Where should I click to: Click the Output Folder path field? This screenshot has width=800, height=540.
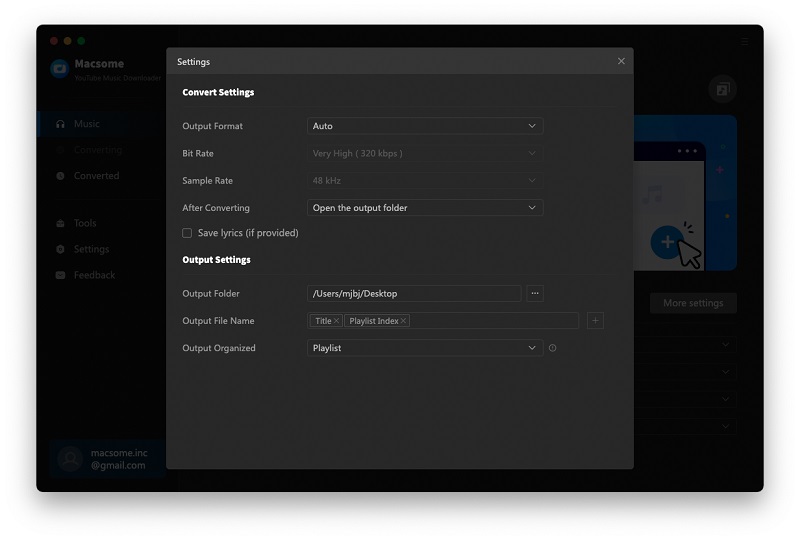414,293
